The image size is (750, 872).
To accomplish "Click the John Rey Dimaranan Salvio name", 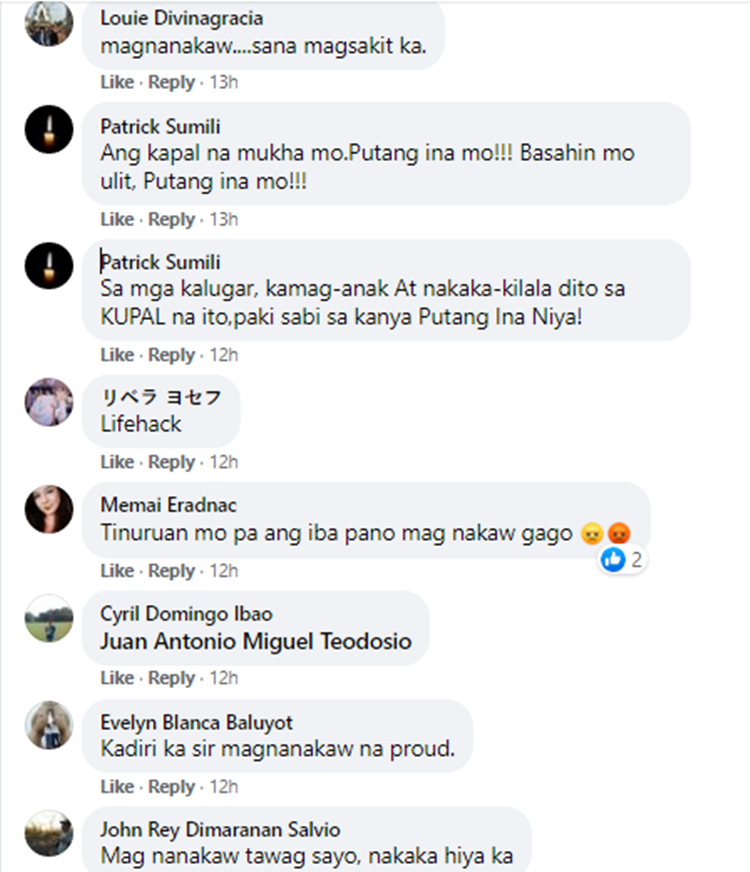I will click(220, 830).
